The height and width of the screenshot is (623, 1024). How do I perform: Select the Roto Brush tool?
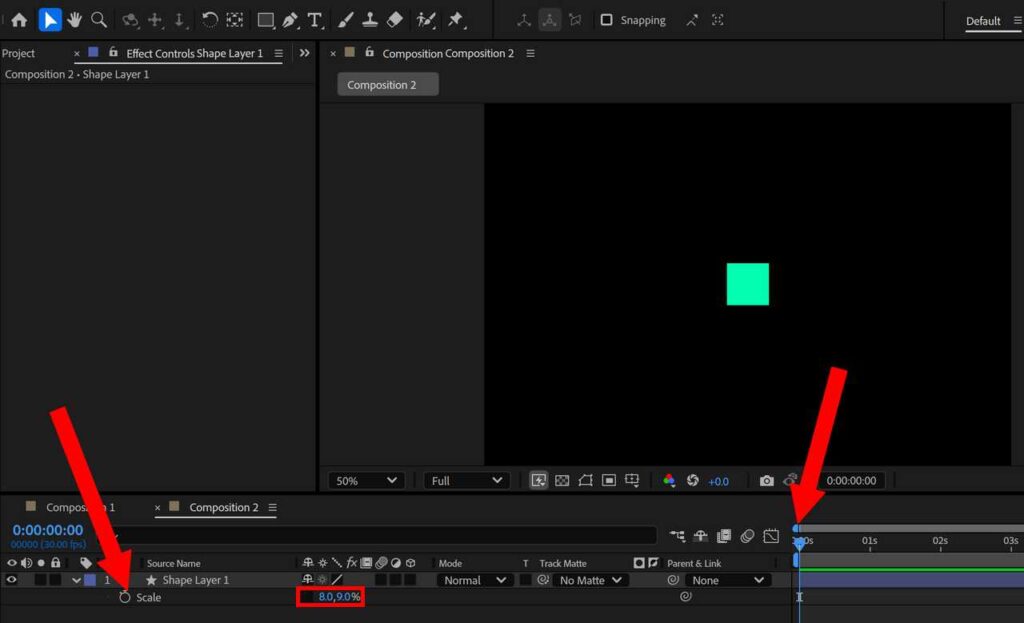click(426, 20)
